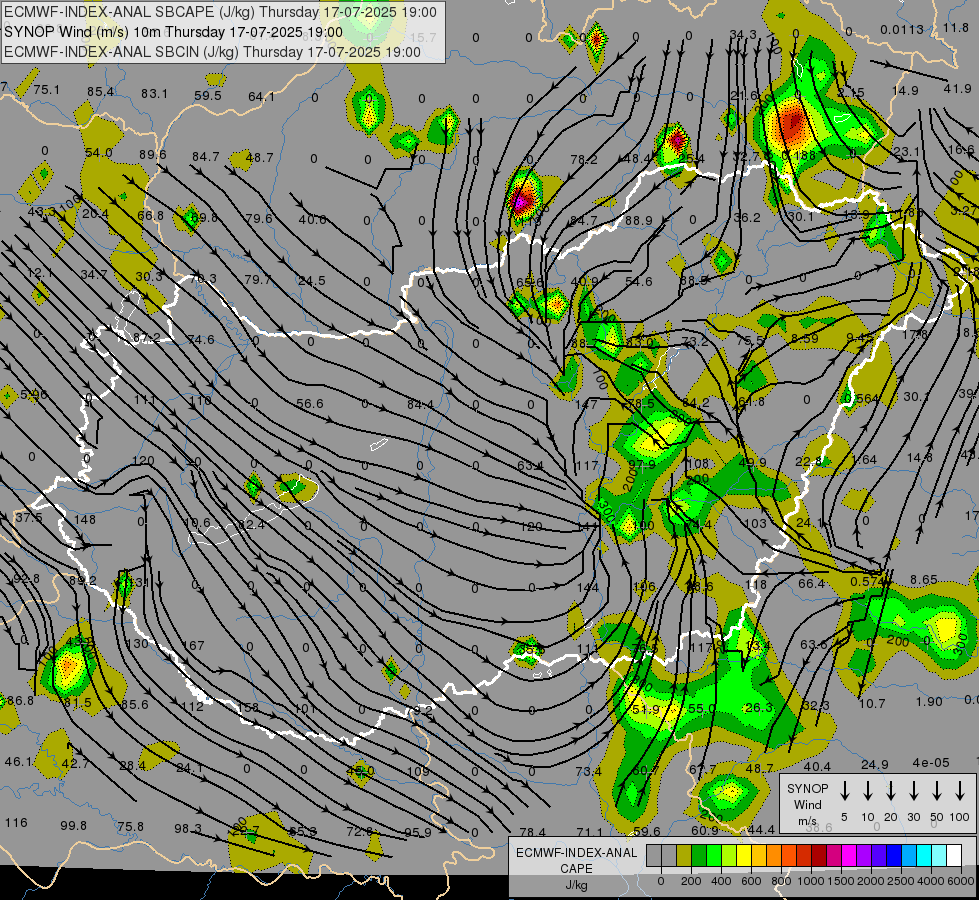This screenshot has width=979, height=900.
Task: Click the 2500 tick label in CAPE legend
Action: (x=900, y=881)
